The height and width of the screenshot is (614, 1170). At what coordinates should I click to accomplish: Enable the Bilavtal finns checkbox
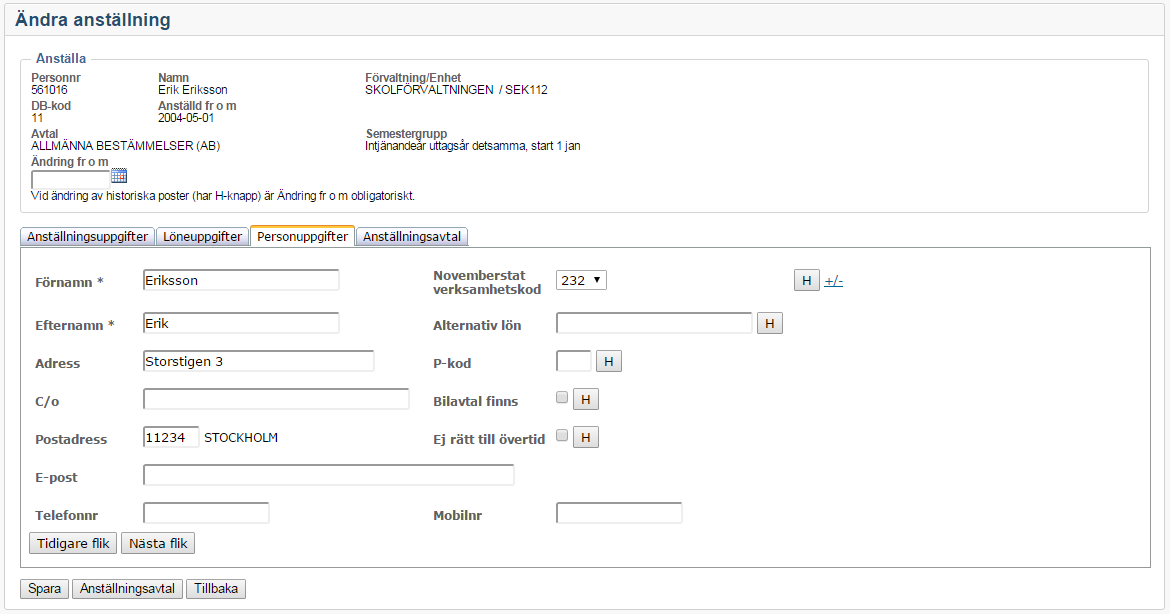pos(562,398)
